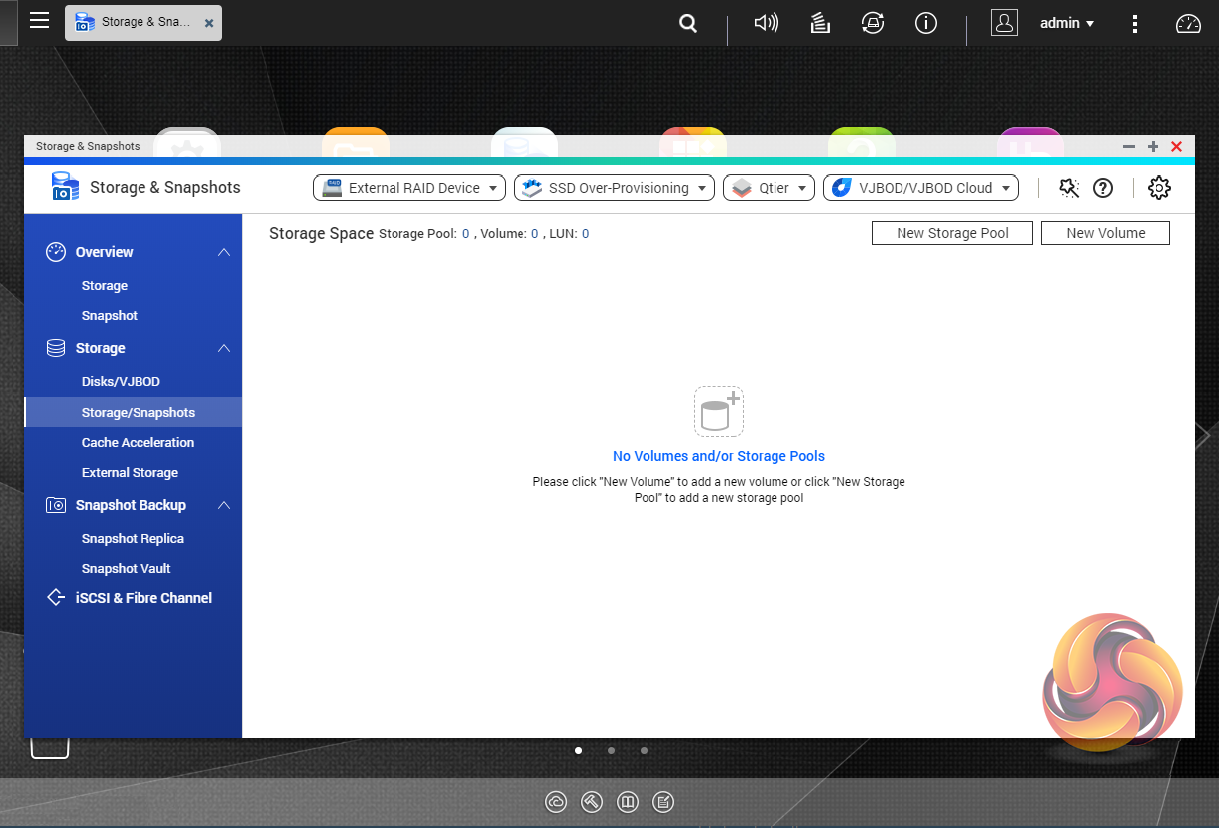Open the three-dot more options menu
Screen dimensions: 1219x829
1134,23
